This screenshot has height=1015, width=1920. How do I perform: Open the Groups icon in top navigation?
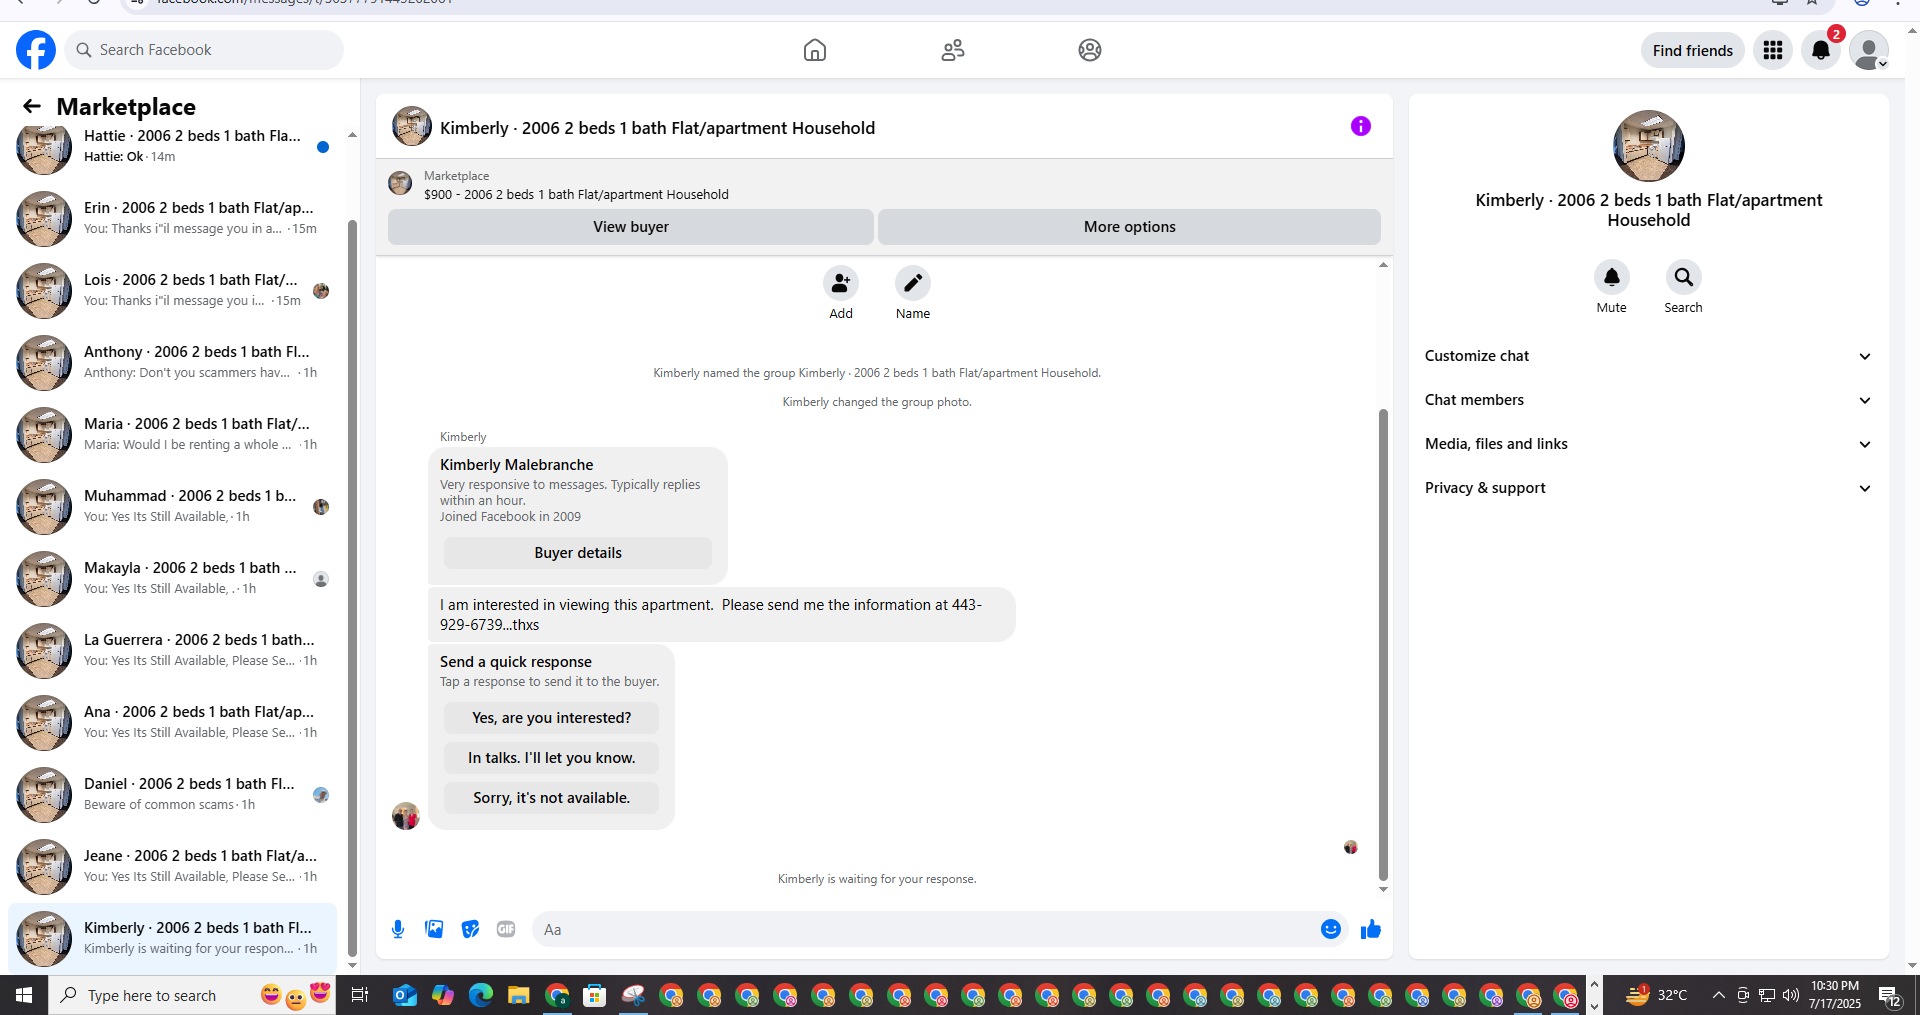(1090, 50)
